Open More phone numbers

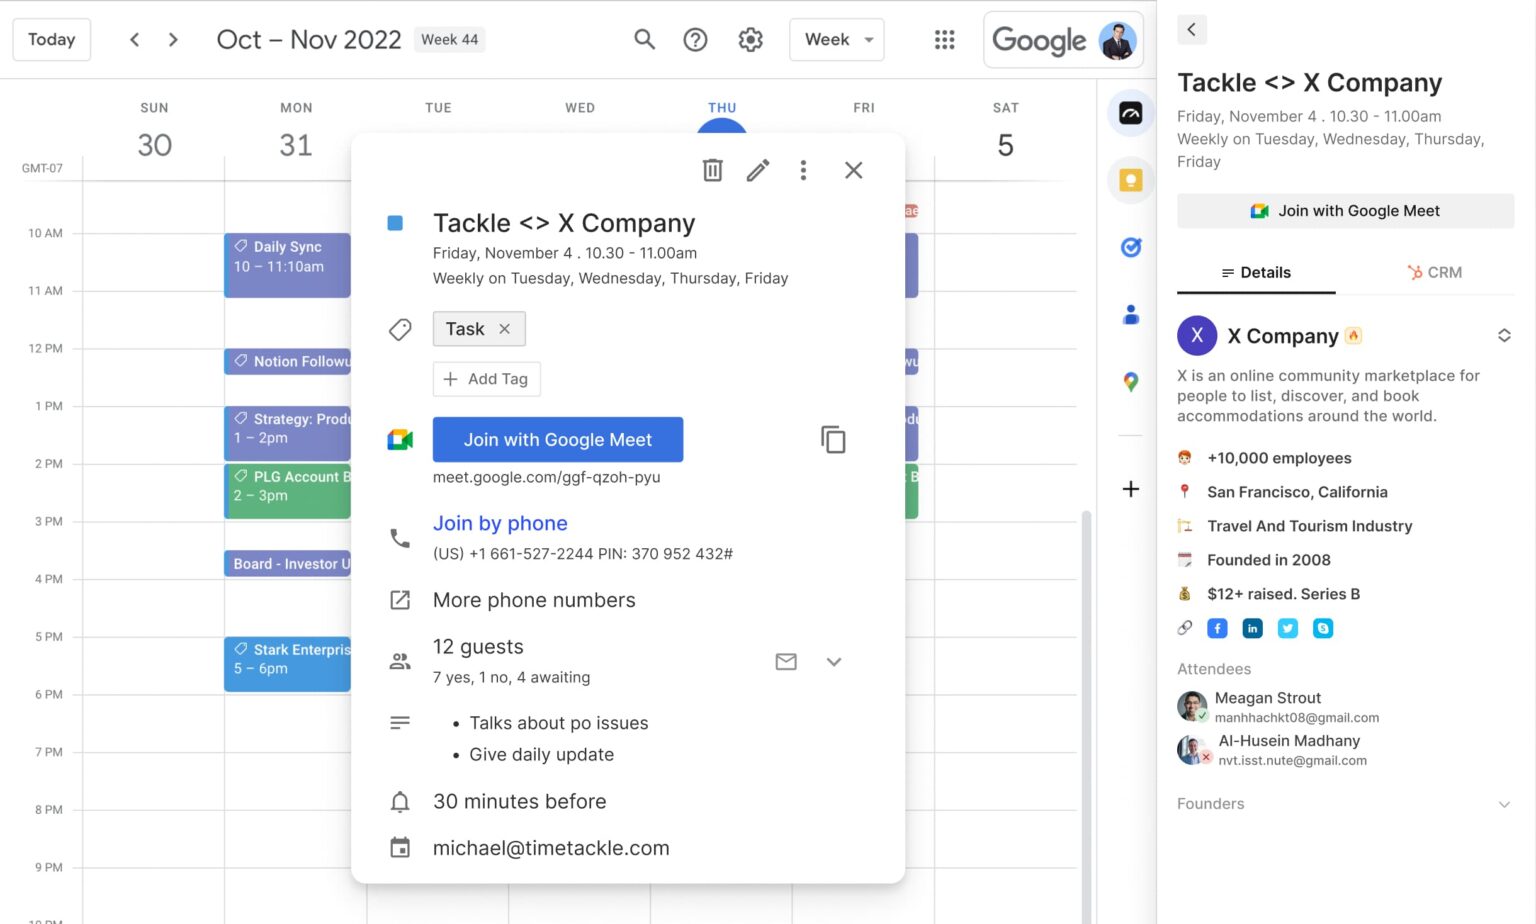click(534, 600)
